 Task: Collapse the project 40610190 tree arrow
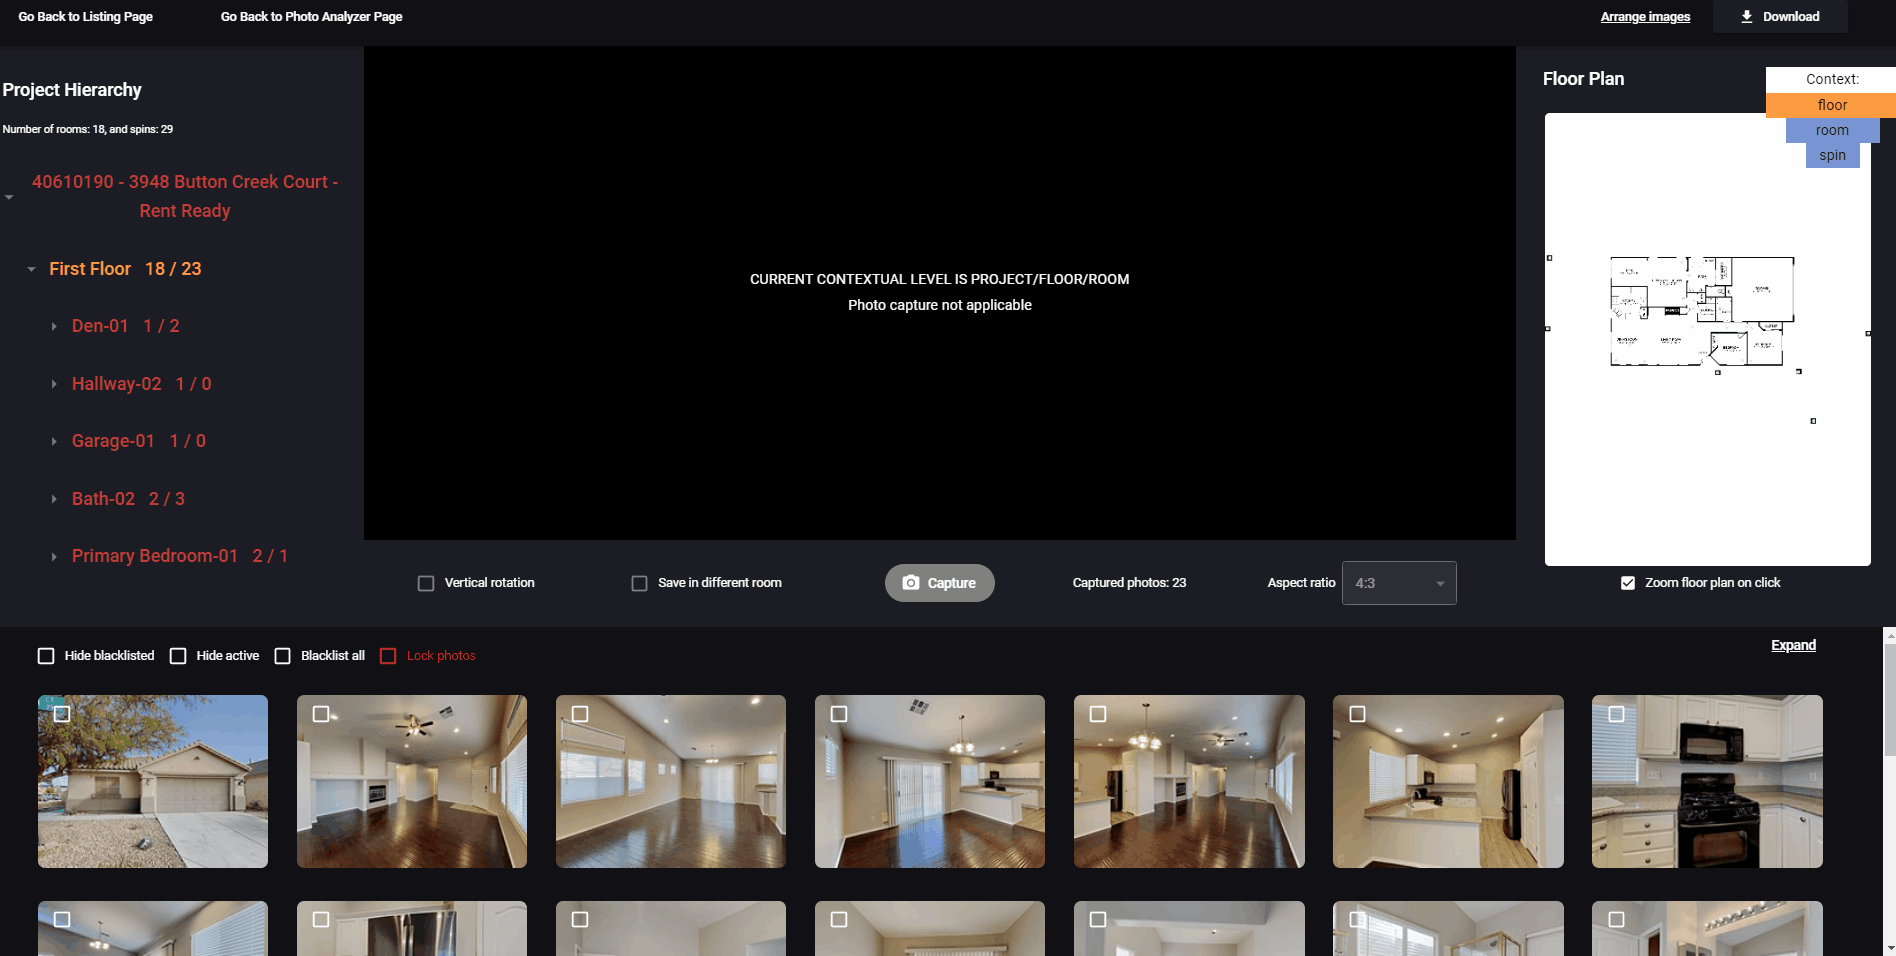9,197
